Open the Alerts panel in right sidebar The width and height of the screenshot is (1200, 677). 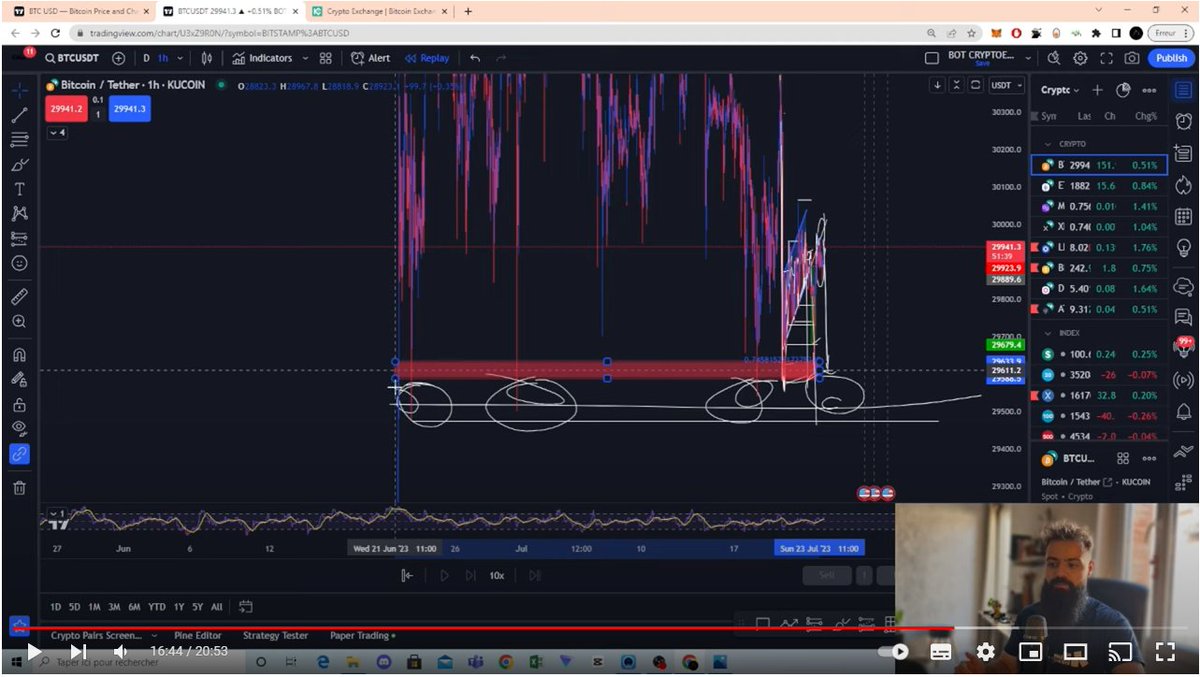coord(1184,122)
